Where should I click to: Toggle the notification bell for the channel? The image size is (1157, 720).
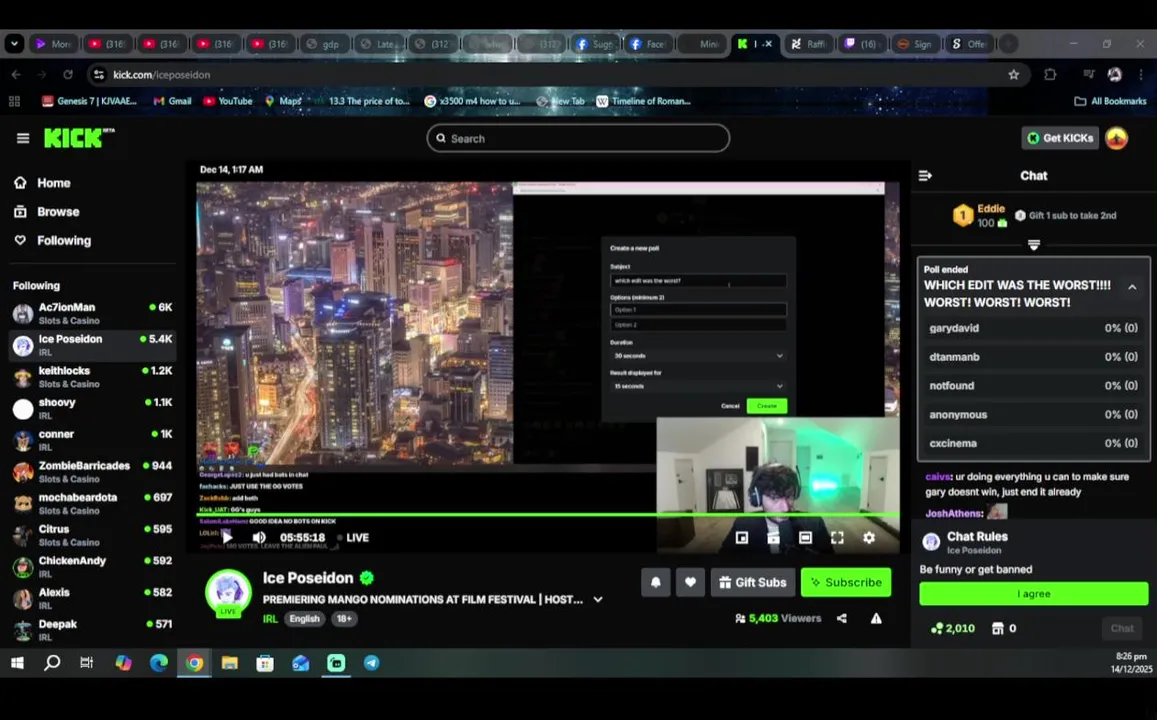[656, 582]
